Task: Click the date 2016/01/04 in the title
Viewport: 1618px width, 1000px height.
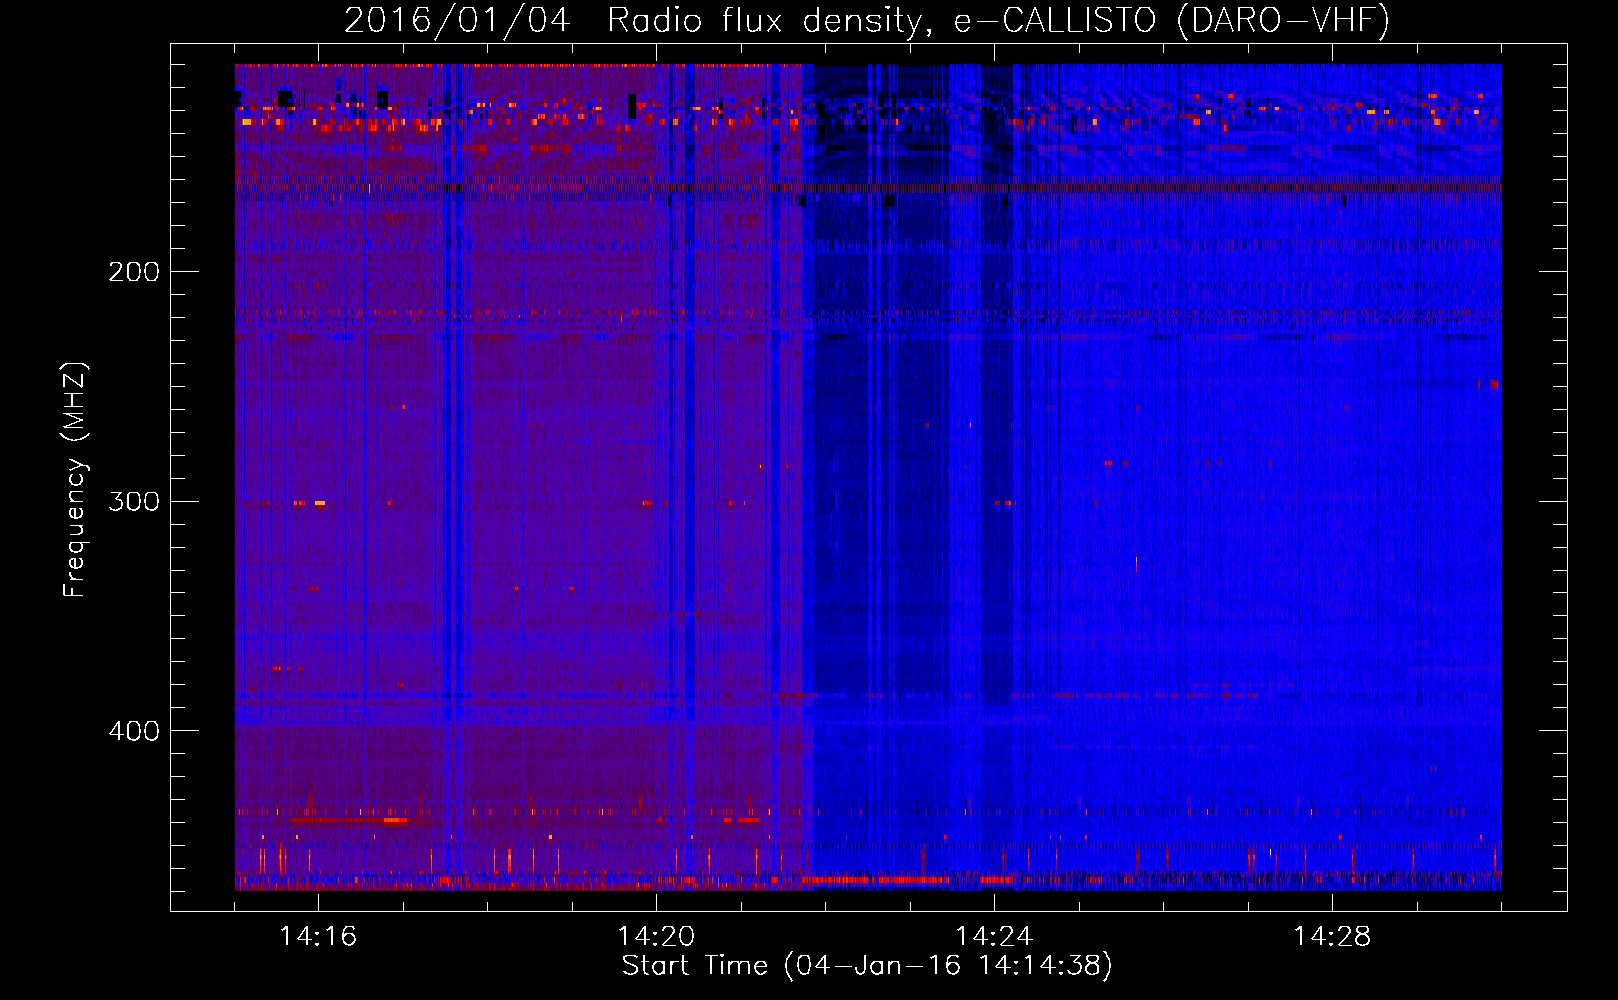Action: click(x=456, y=20)
